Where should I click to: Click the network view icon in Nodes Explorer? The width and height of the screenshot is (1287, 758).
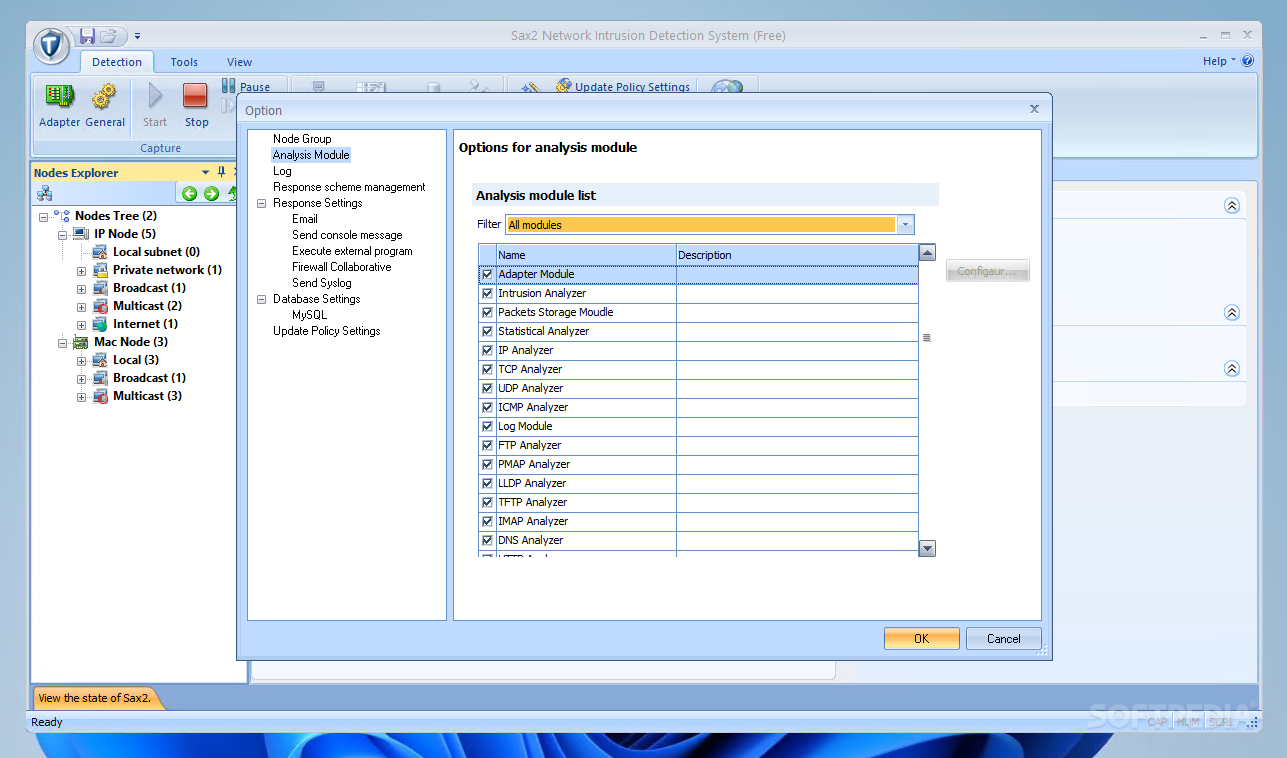pyautogui.click(x=44, y=194)
